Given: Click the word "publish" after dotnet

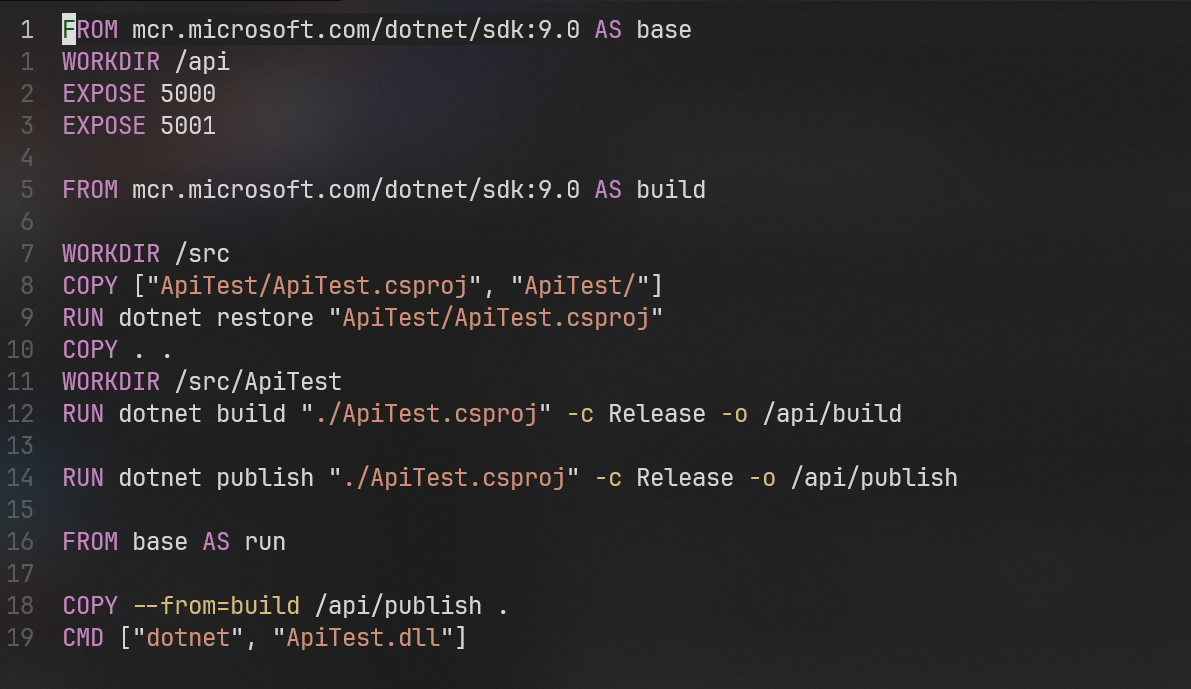Looking at the screenshot, I should pos(265,478).
